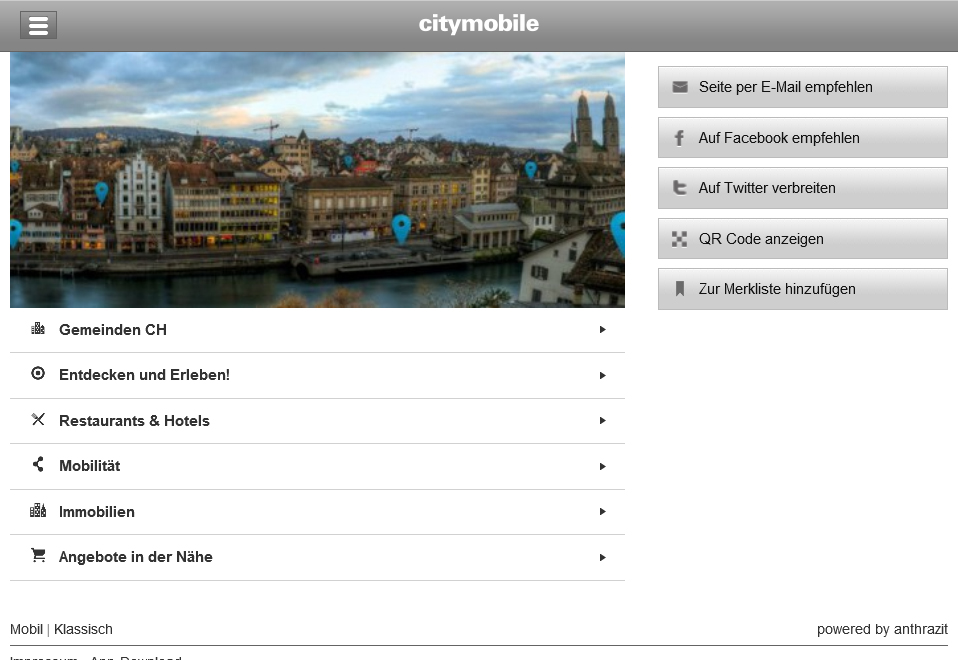Switch to the Mobil view link
The image size is (958, 660).
(26, 629)
